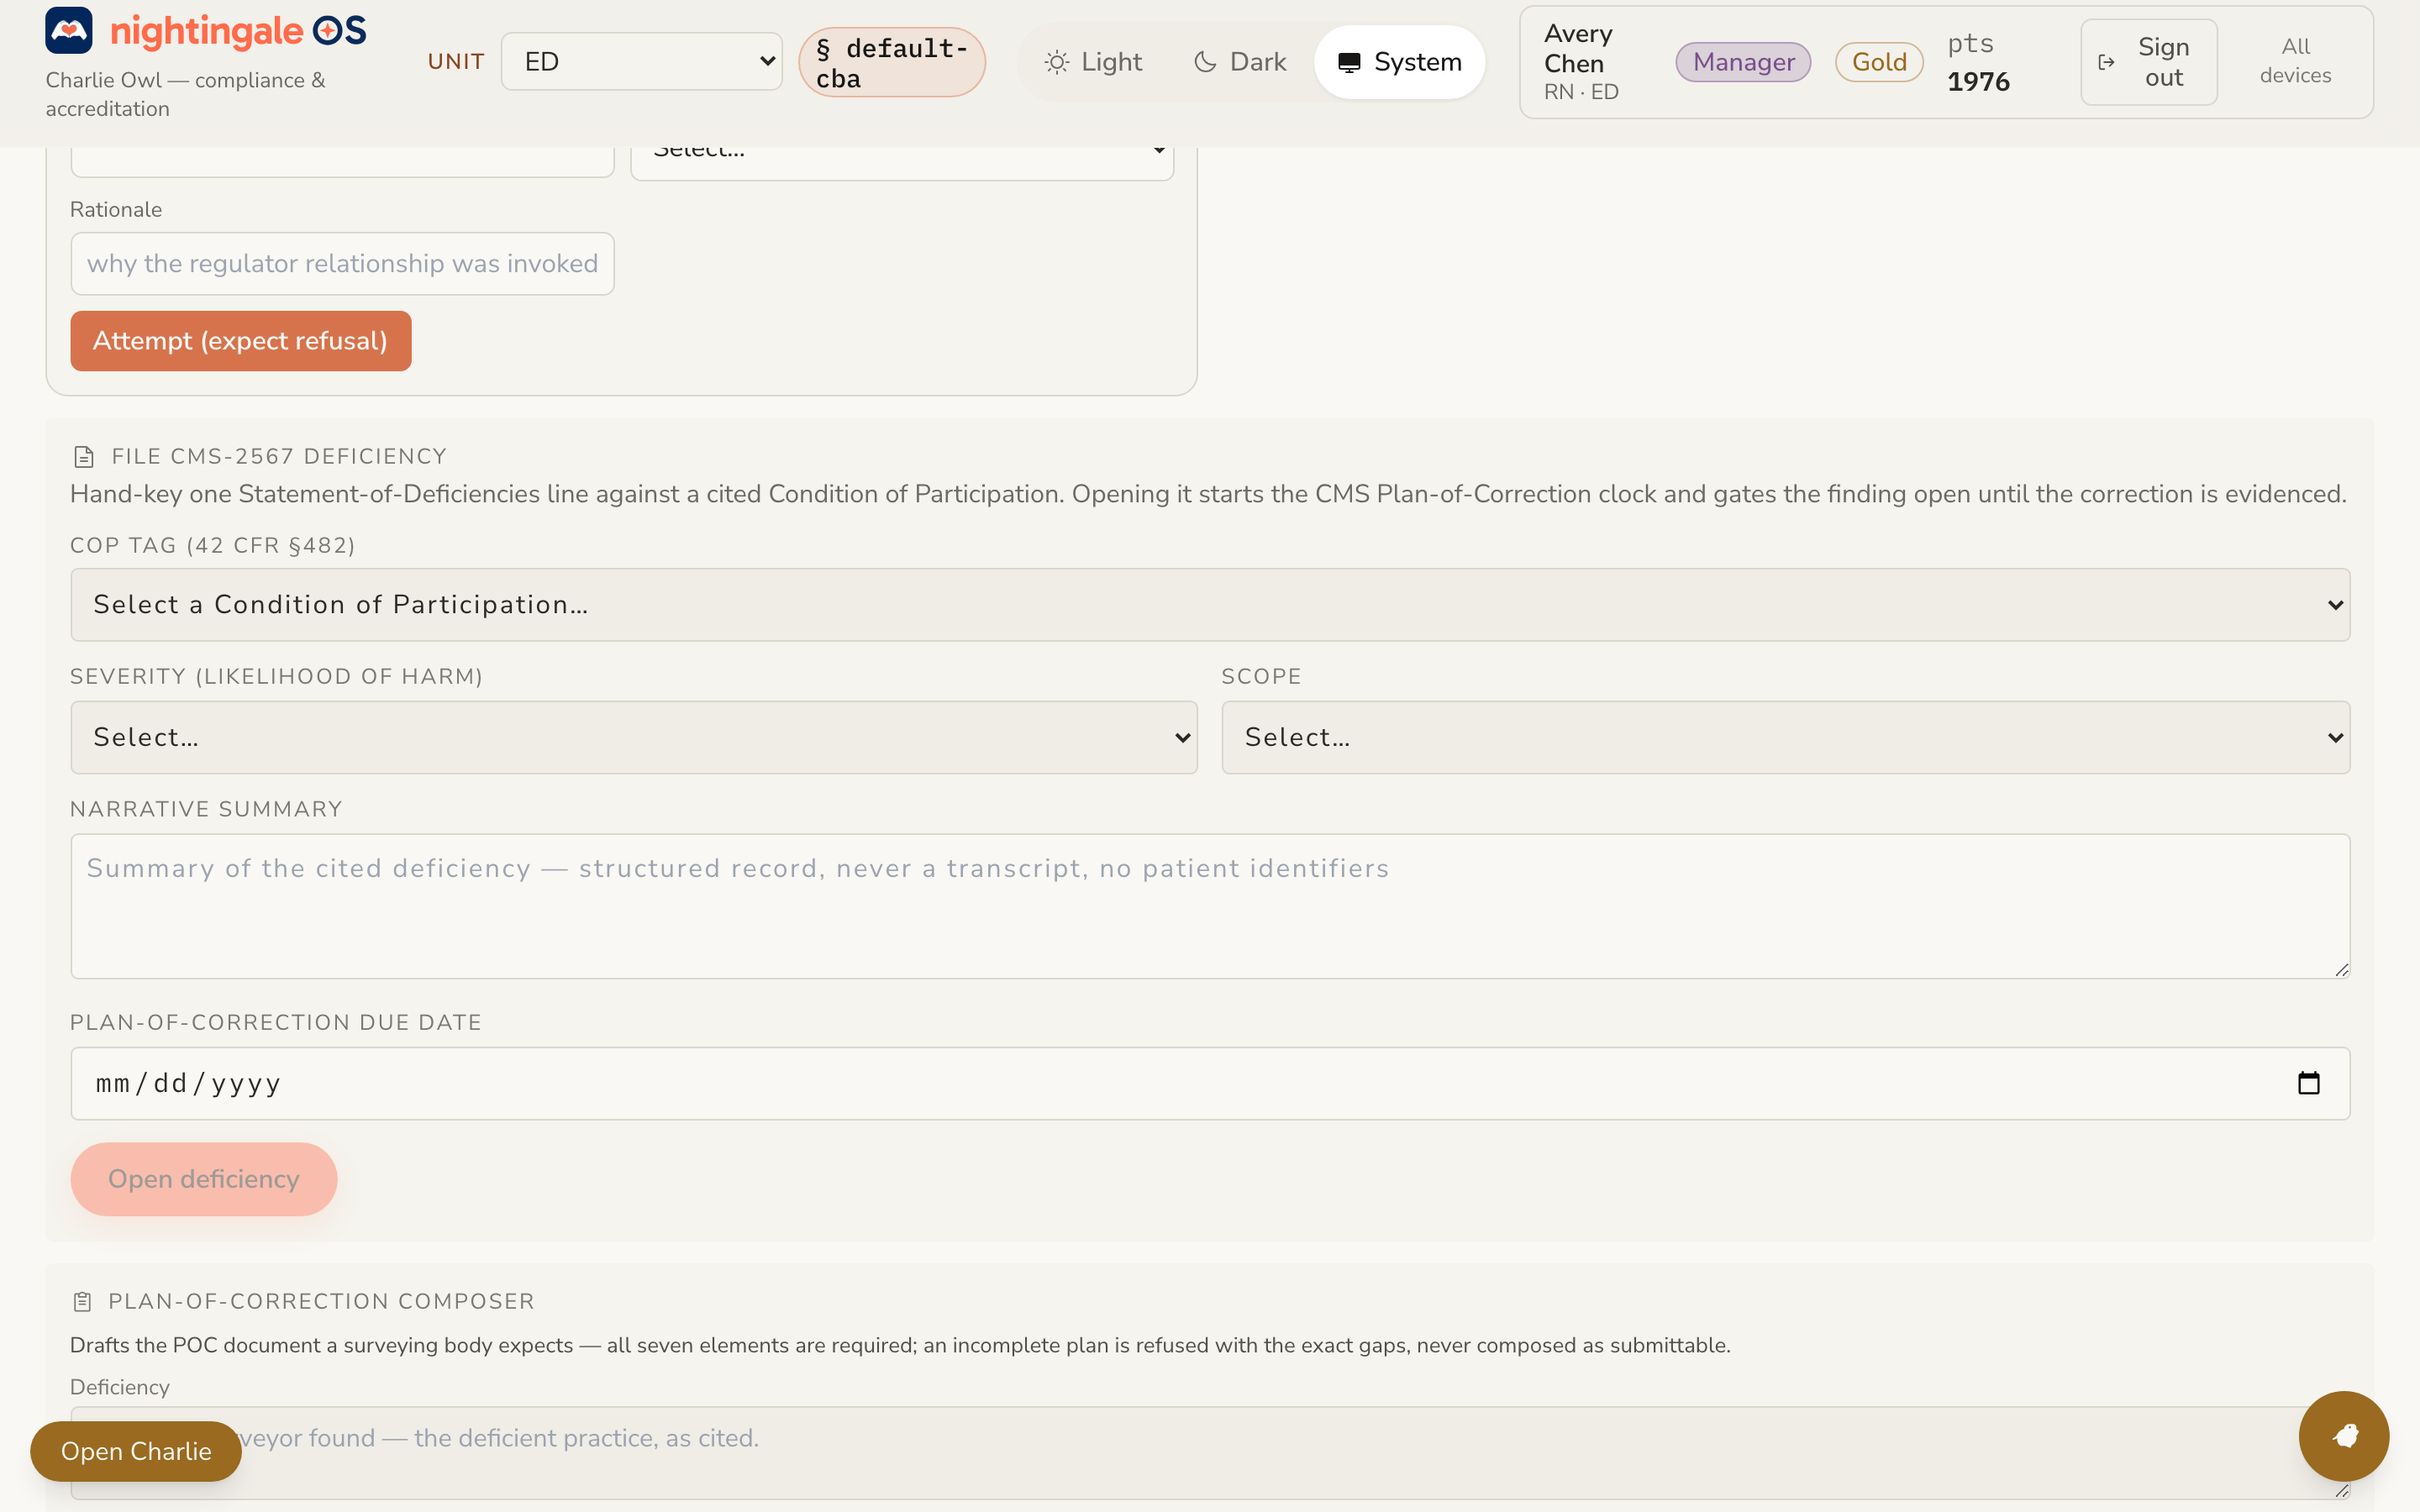This screenshot has height=1512, width=2420.
Task: Click the nightingale OS brand title
Action: point(238,31)
